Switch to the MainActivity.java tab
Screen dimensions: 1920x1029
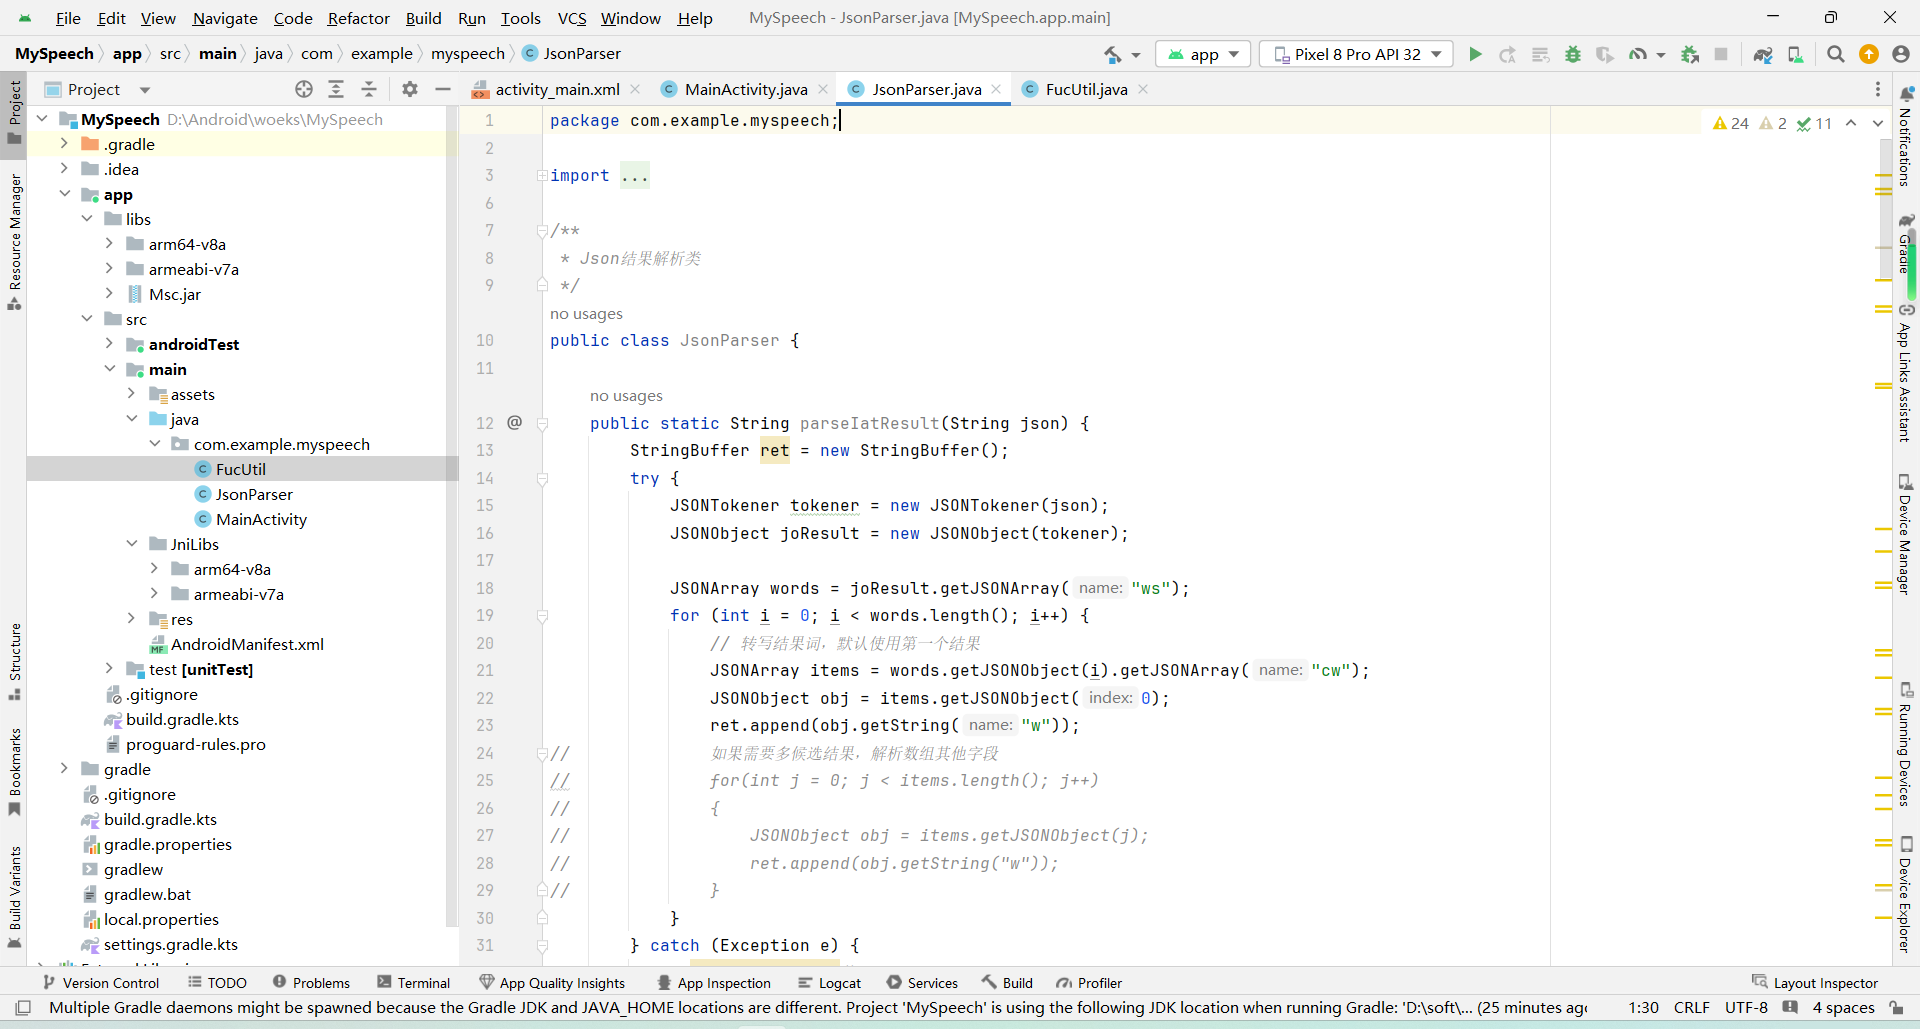[745, 89]
